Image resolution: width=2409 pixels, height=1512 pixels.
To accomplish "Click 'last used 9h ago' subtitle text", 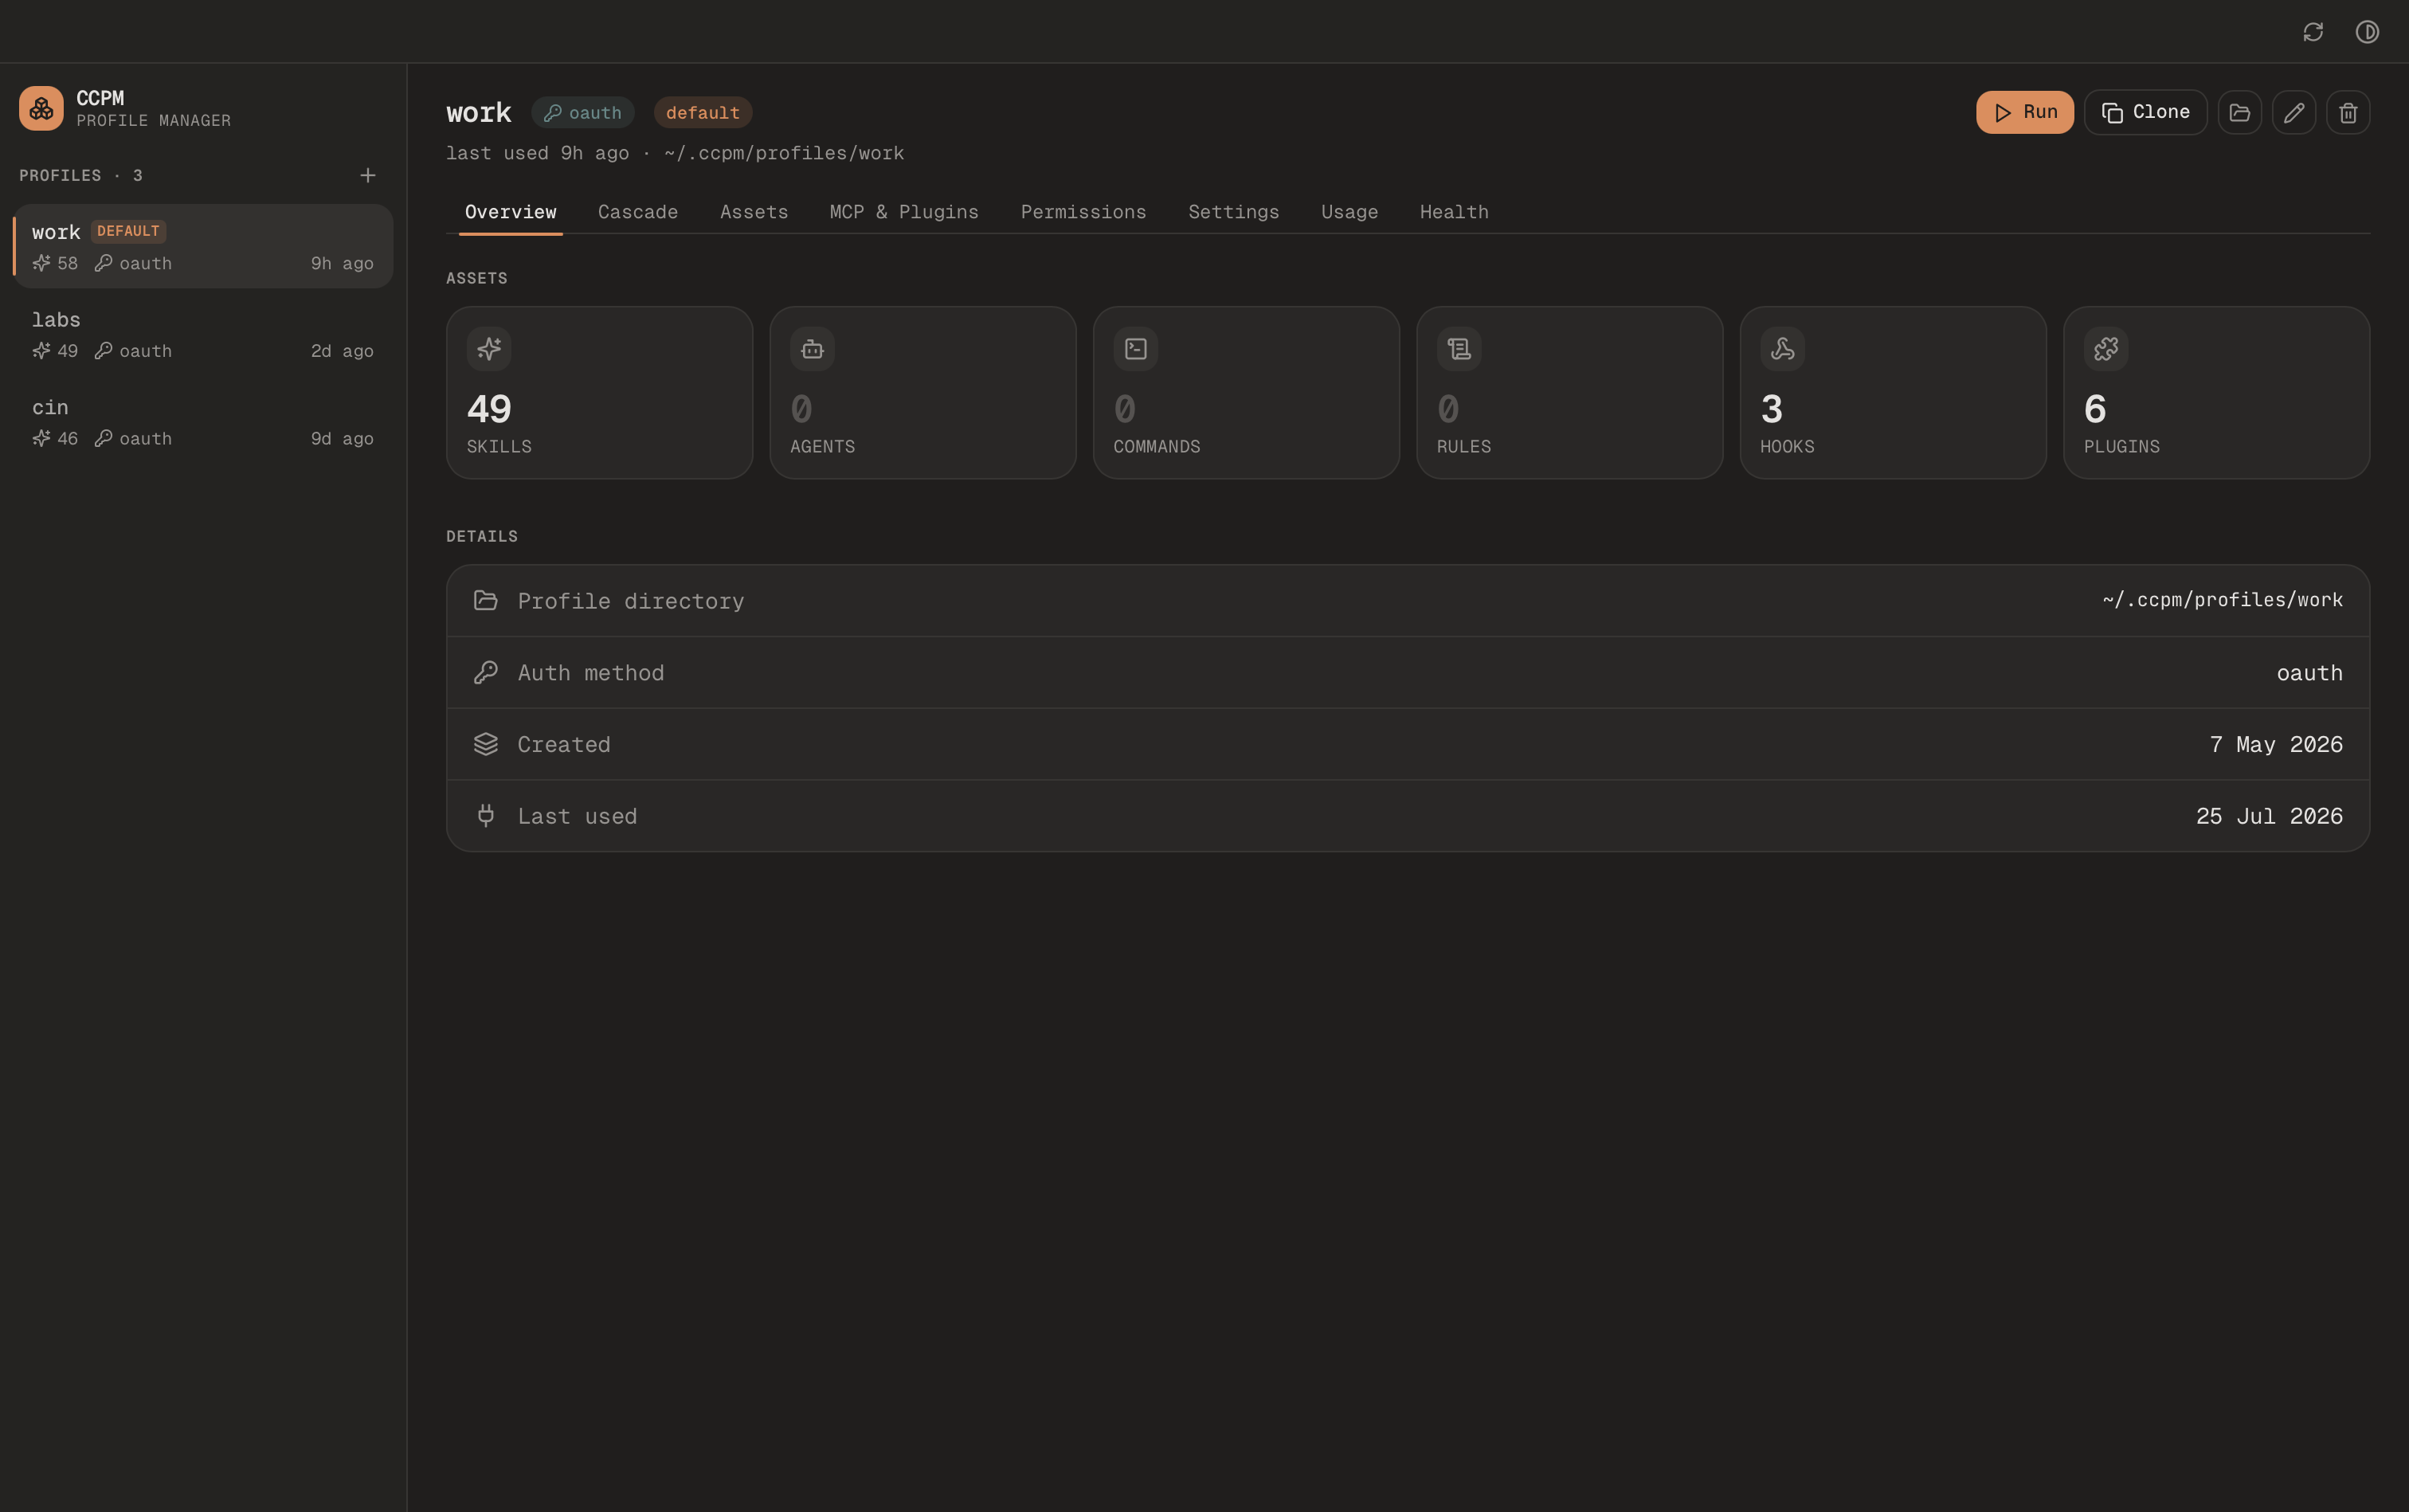I will pos(538,153).
